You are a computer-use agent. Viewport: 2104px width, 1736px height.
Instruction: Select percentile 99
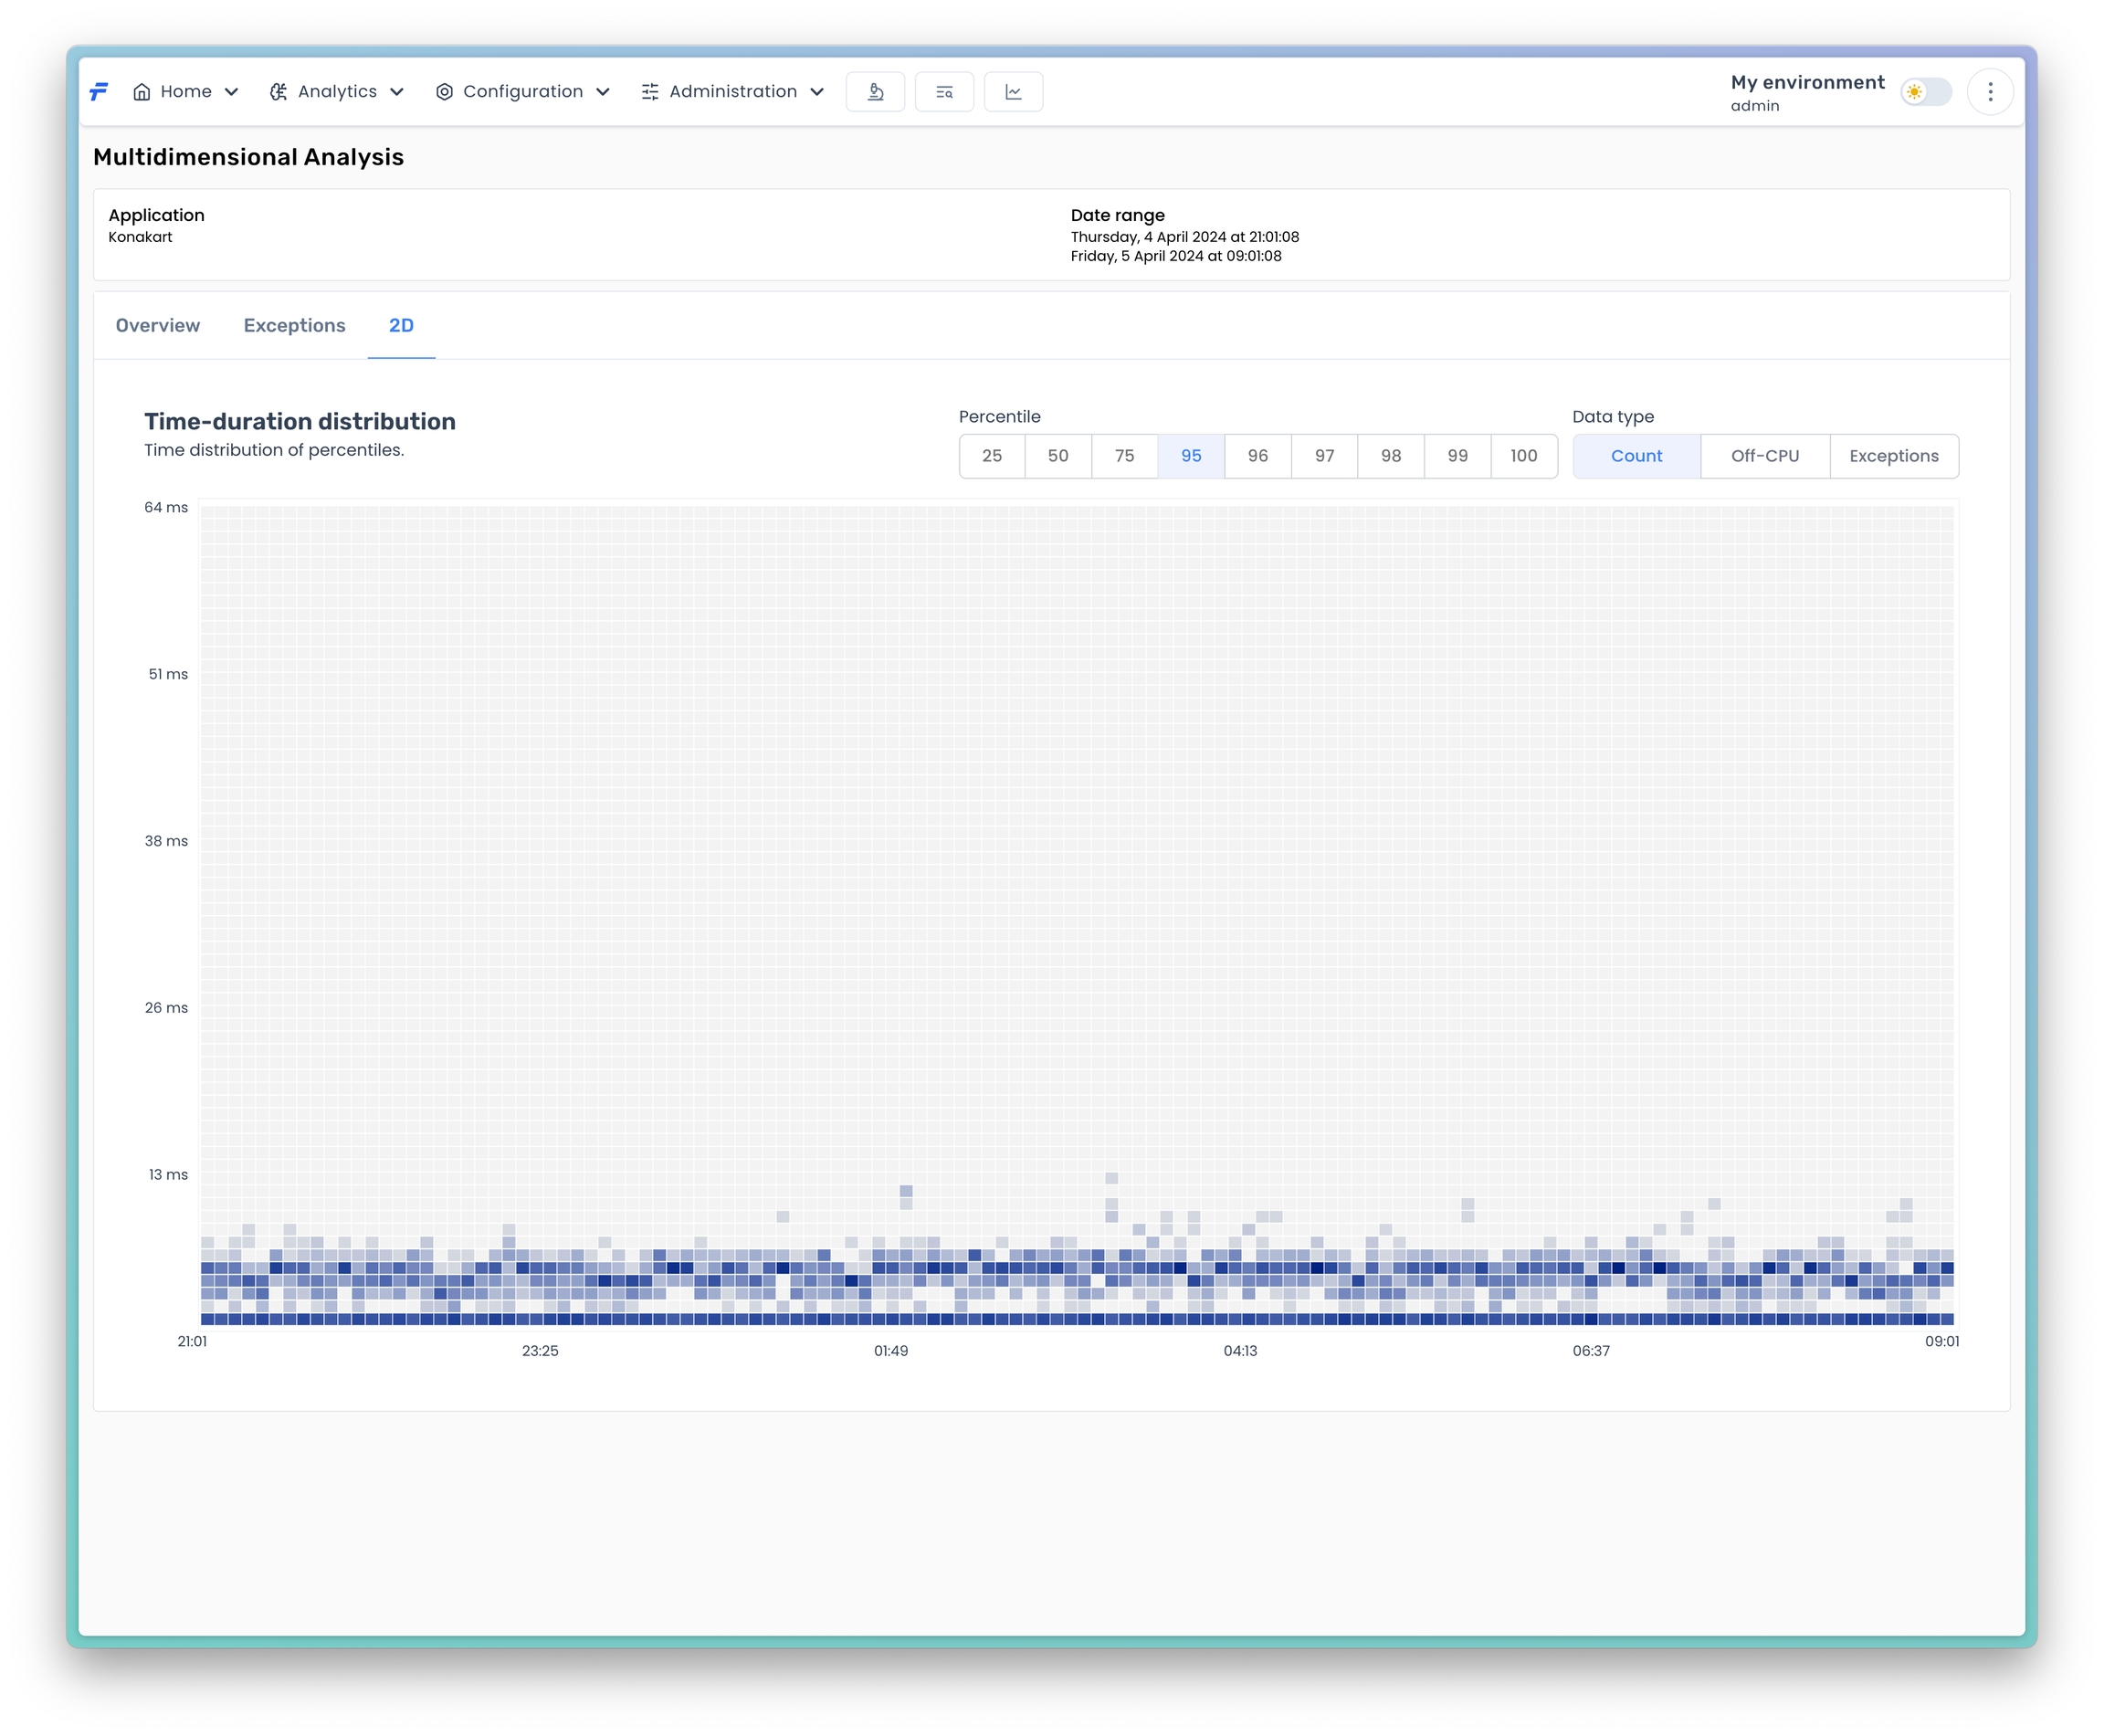tap(1458, 456)
